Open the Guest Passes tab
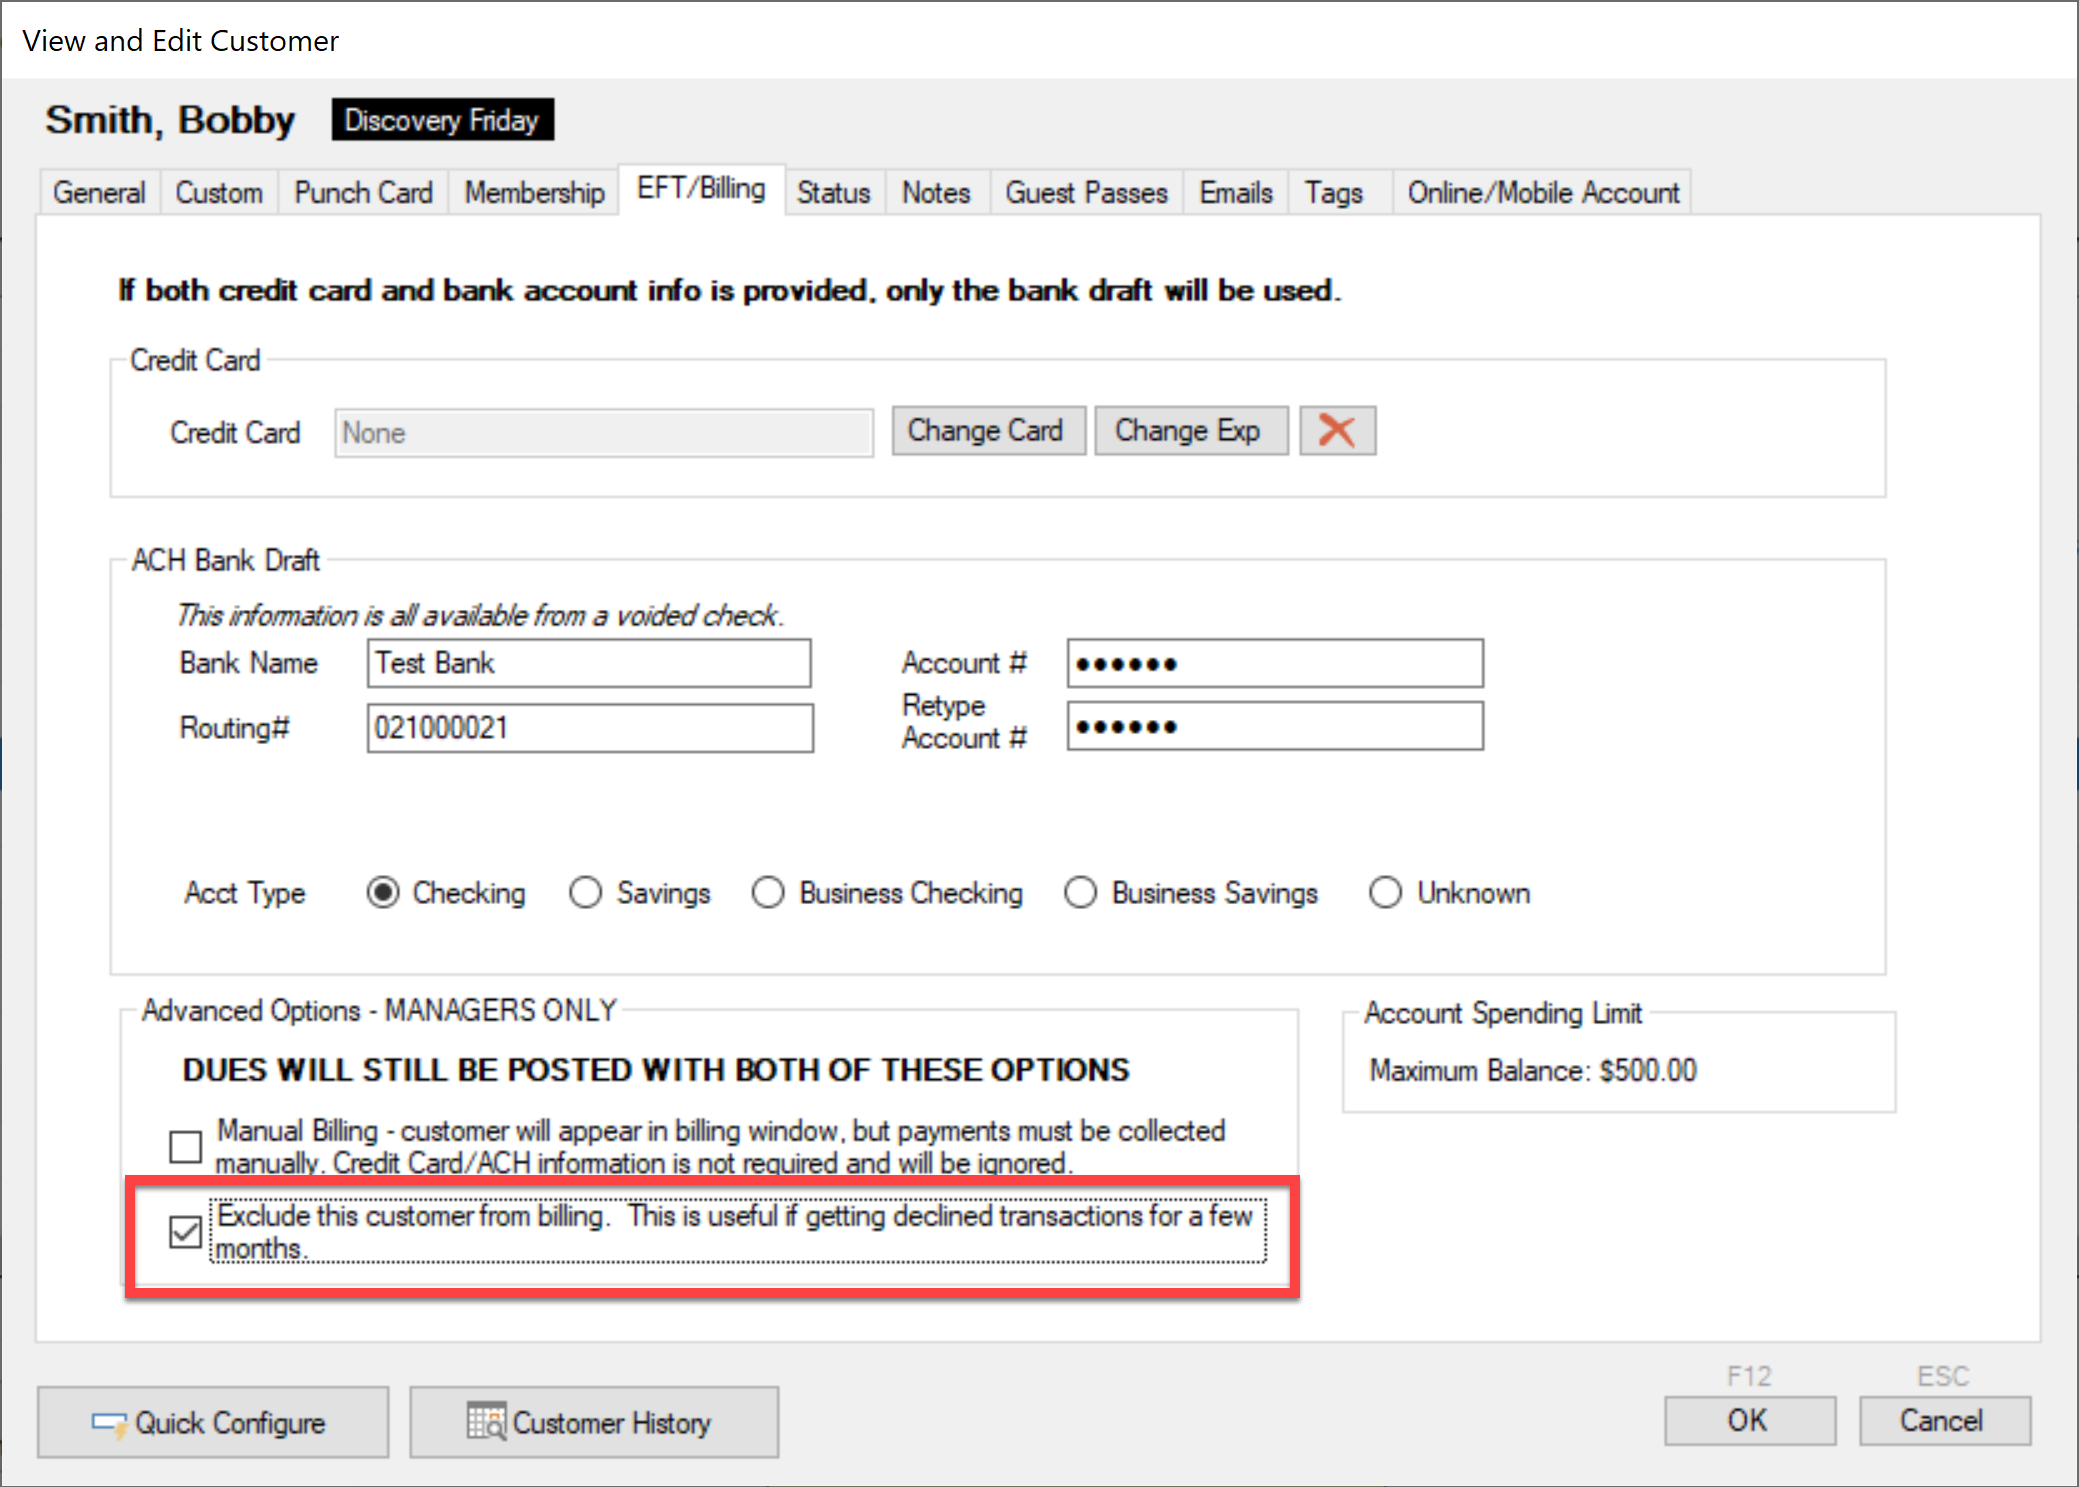 (x=1086, y=192)
